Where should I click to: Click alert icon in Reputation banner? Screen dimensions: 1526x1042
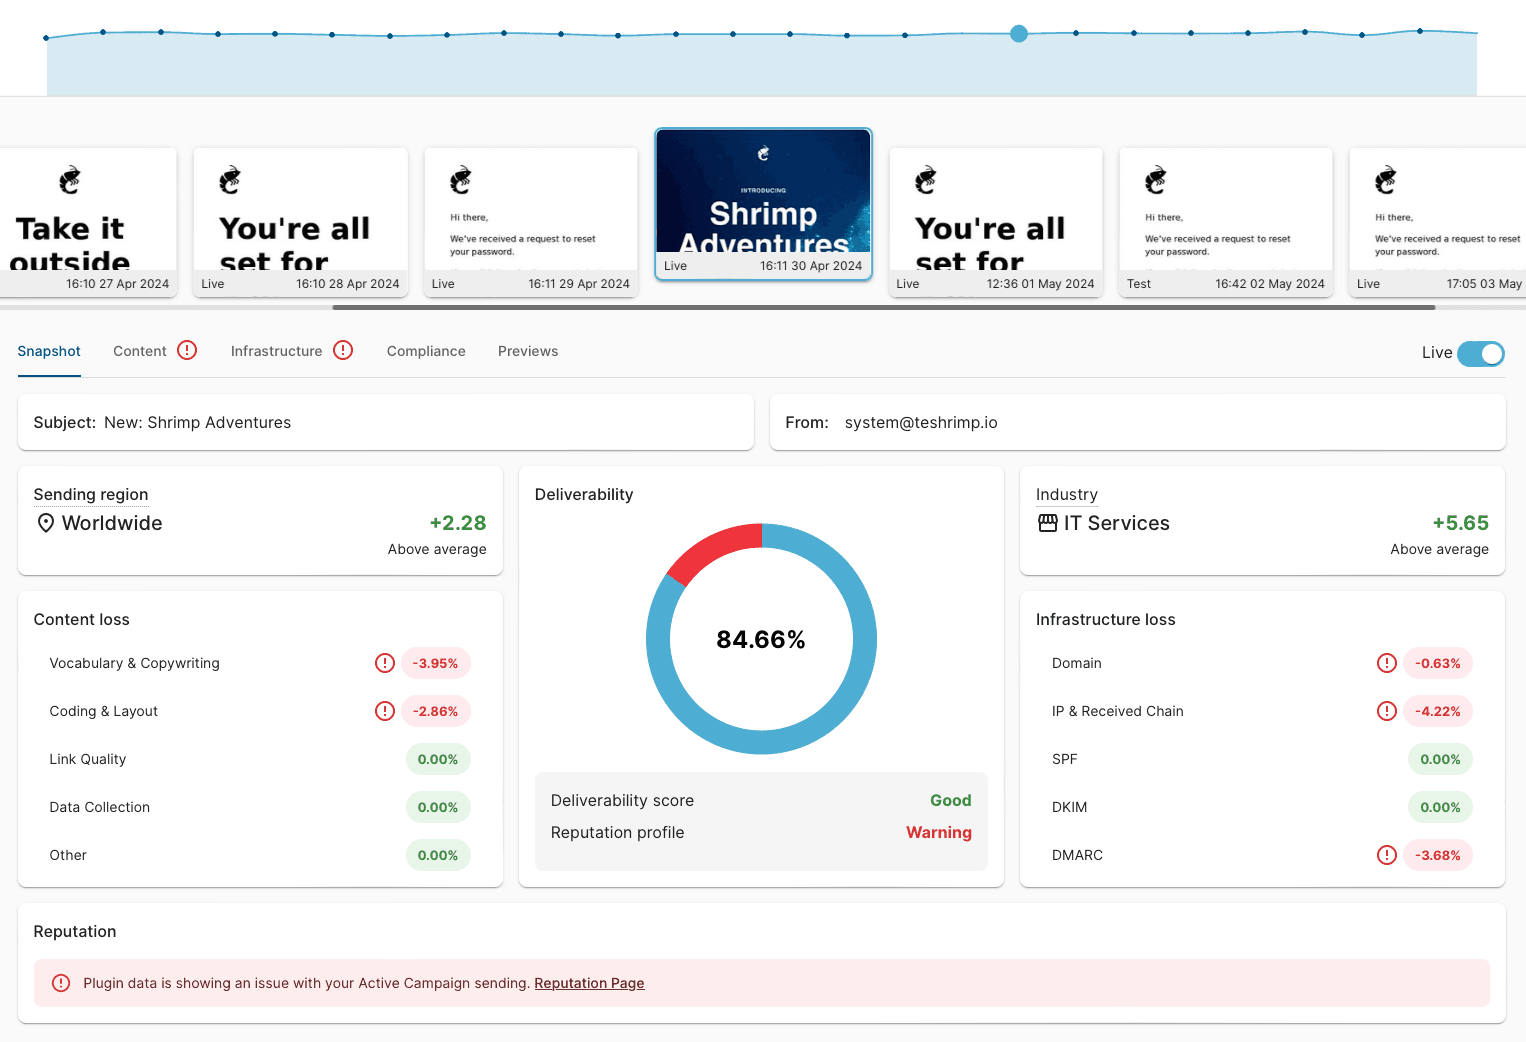[x=61, y=983]
